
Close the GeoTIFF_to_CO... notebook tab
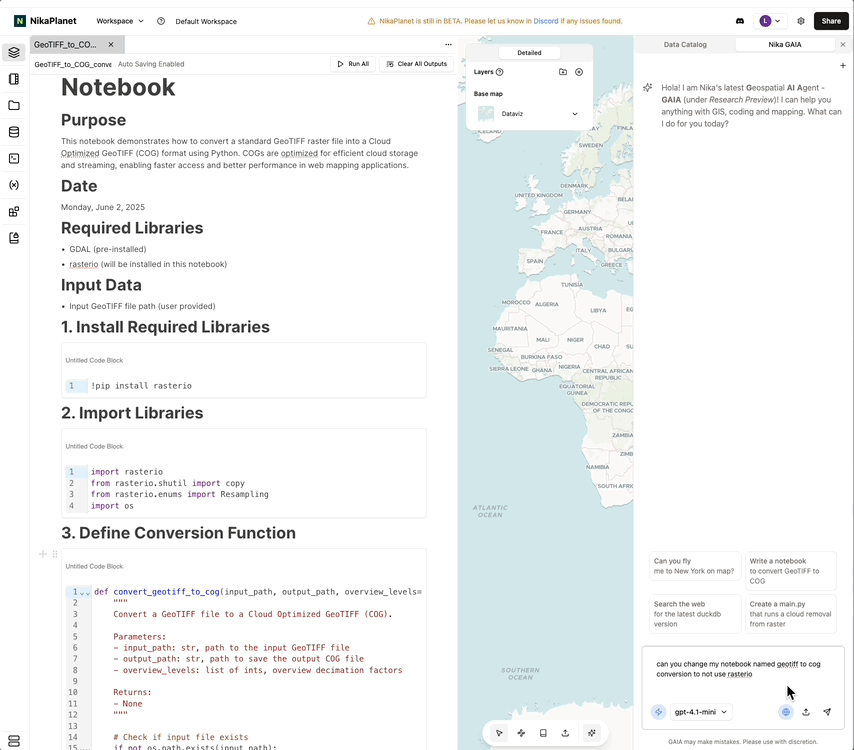(111, 45)
